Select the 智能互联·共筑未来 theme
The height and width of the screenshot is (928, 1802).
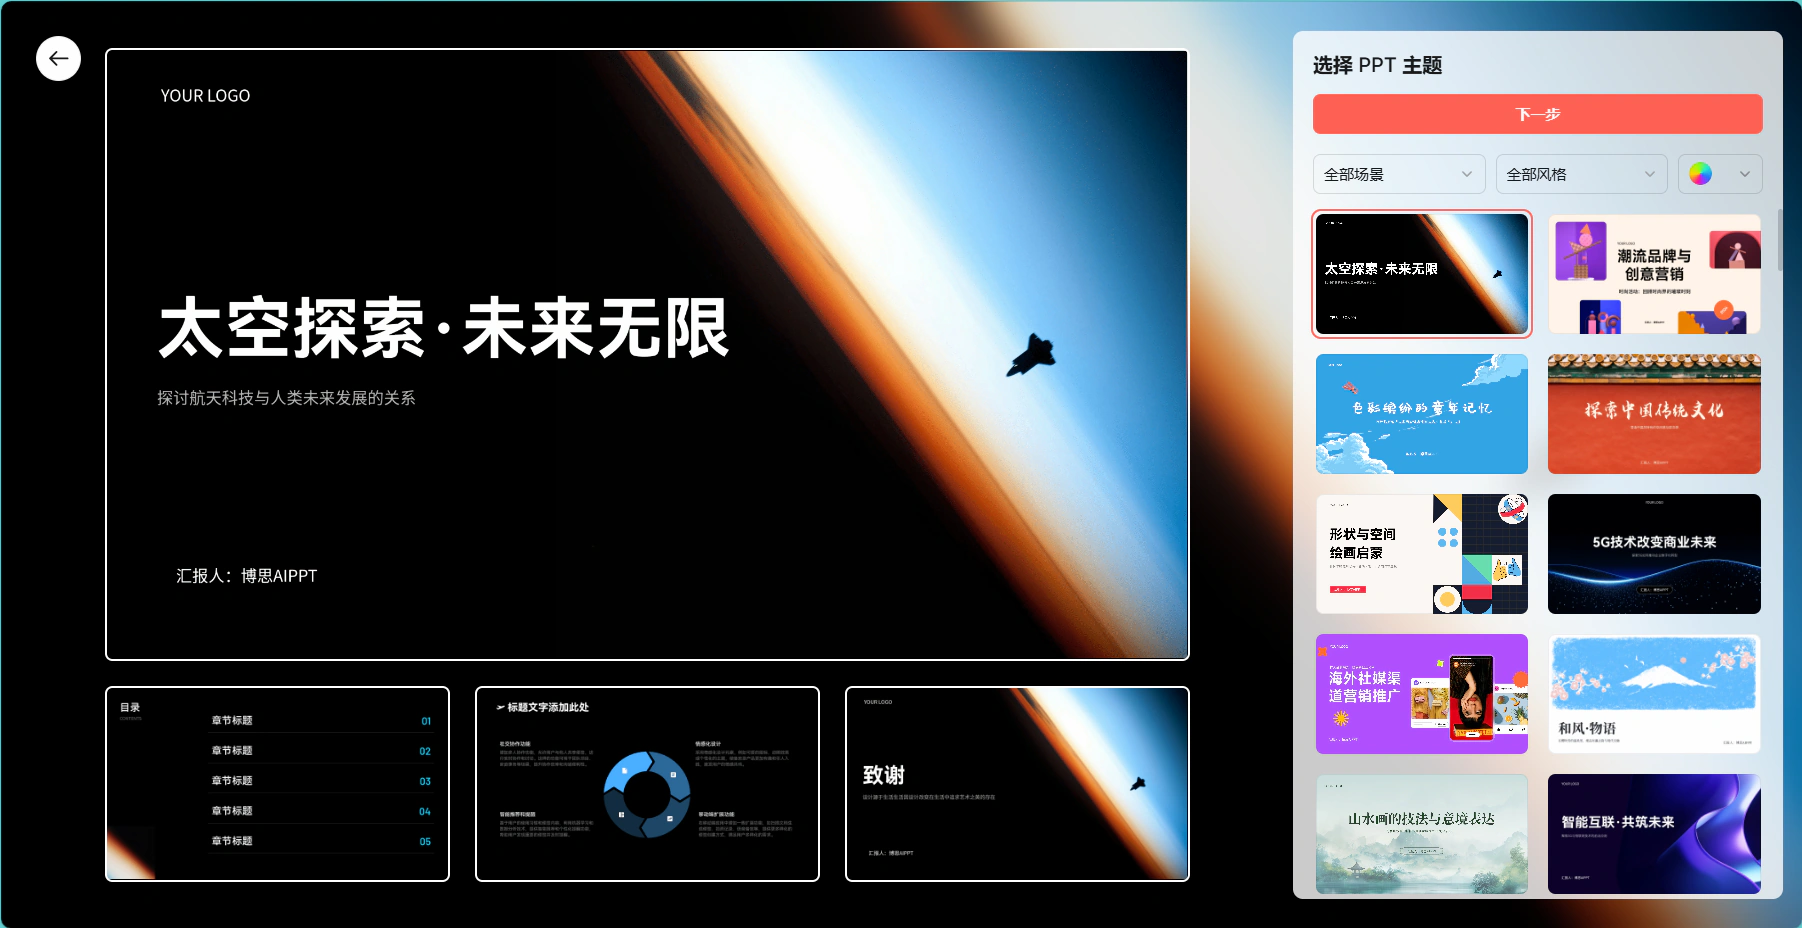[1654, 834]
